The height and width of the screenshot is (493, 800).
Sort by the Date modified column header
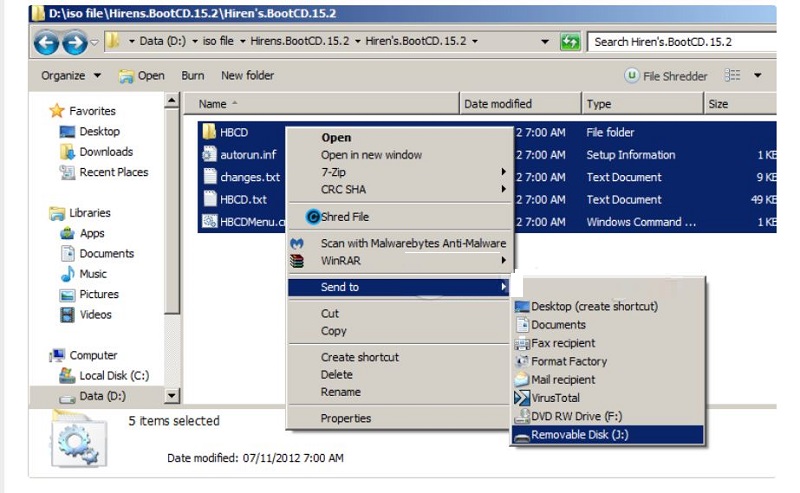click(x=520, y=104)
